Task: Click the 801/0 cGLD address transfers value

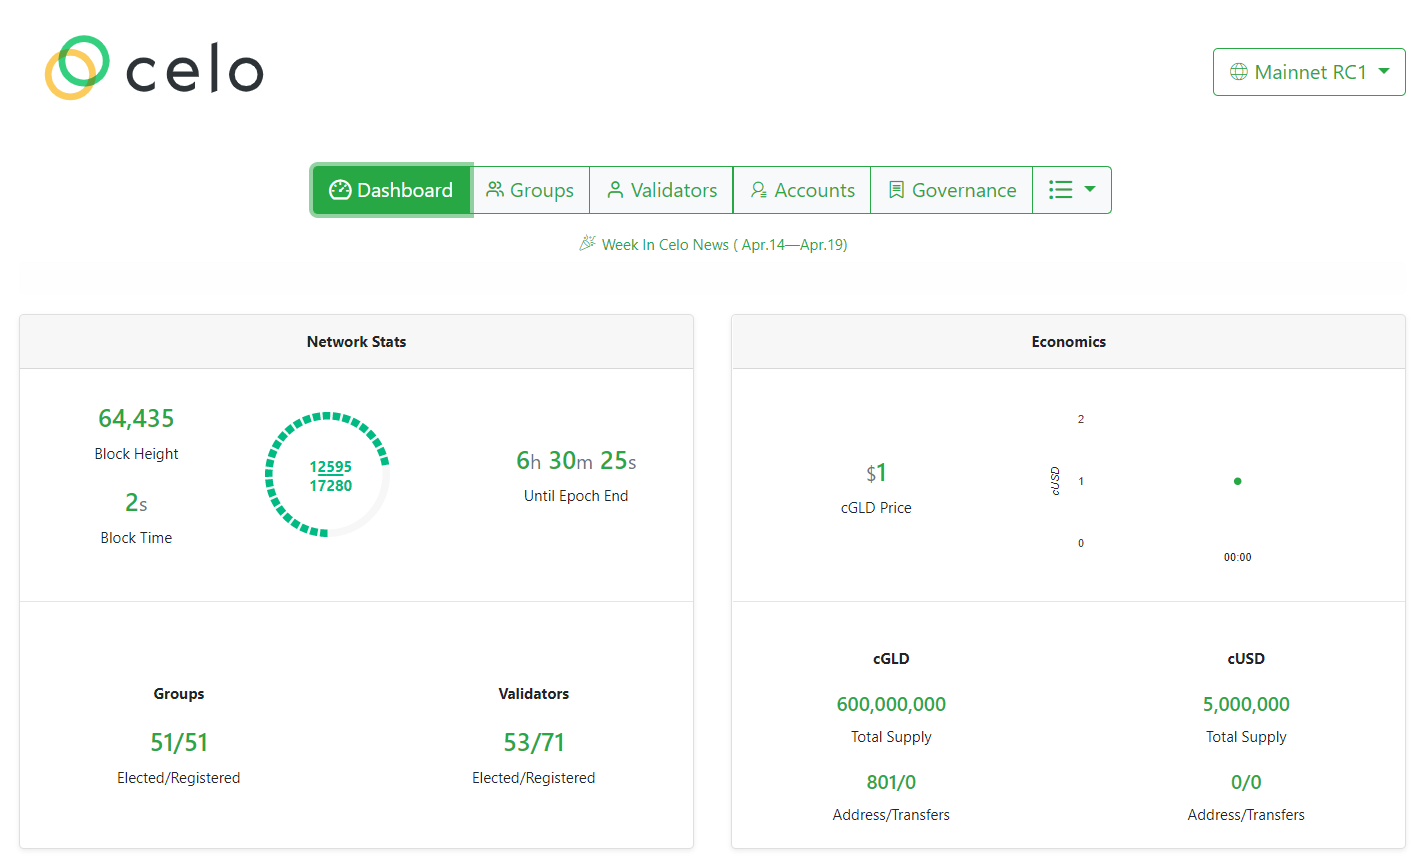Action: [891, 782]
